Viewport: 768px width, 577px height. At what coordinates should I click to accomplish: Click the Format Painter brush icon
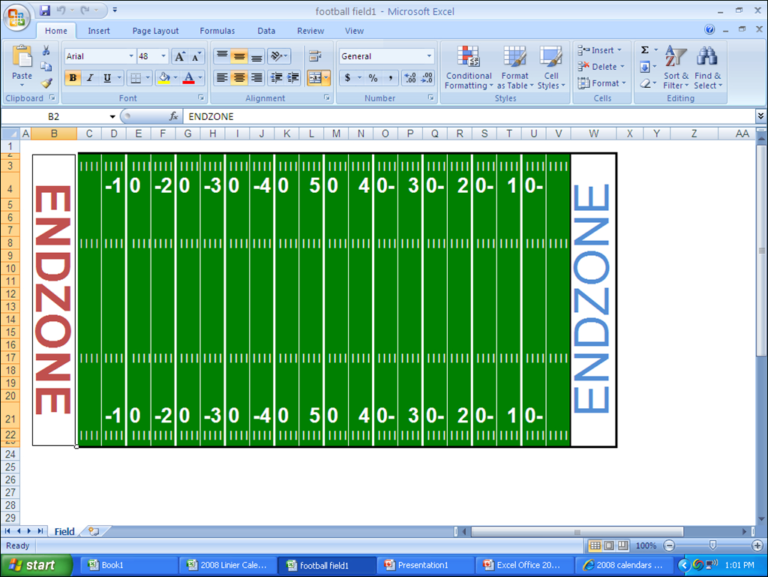[x=46, y=84]
